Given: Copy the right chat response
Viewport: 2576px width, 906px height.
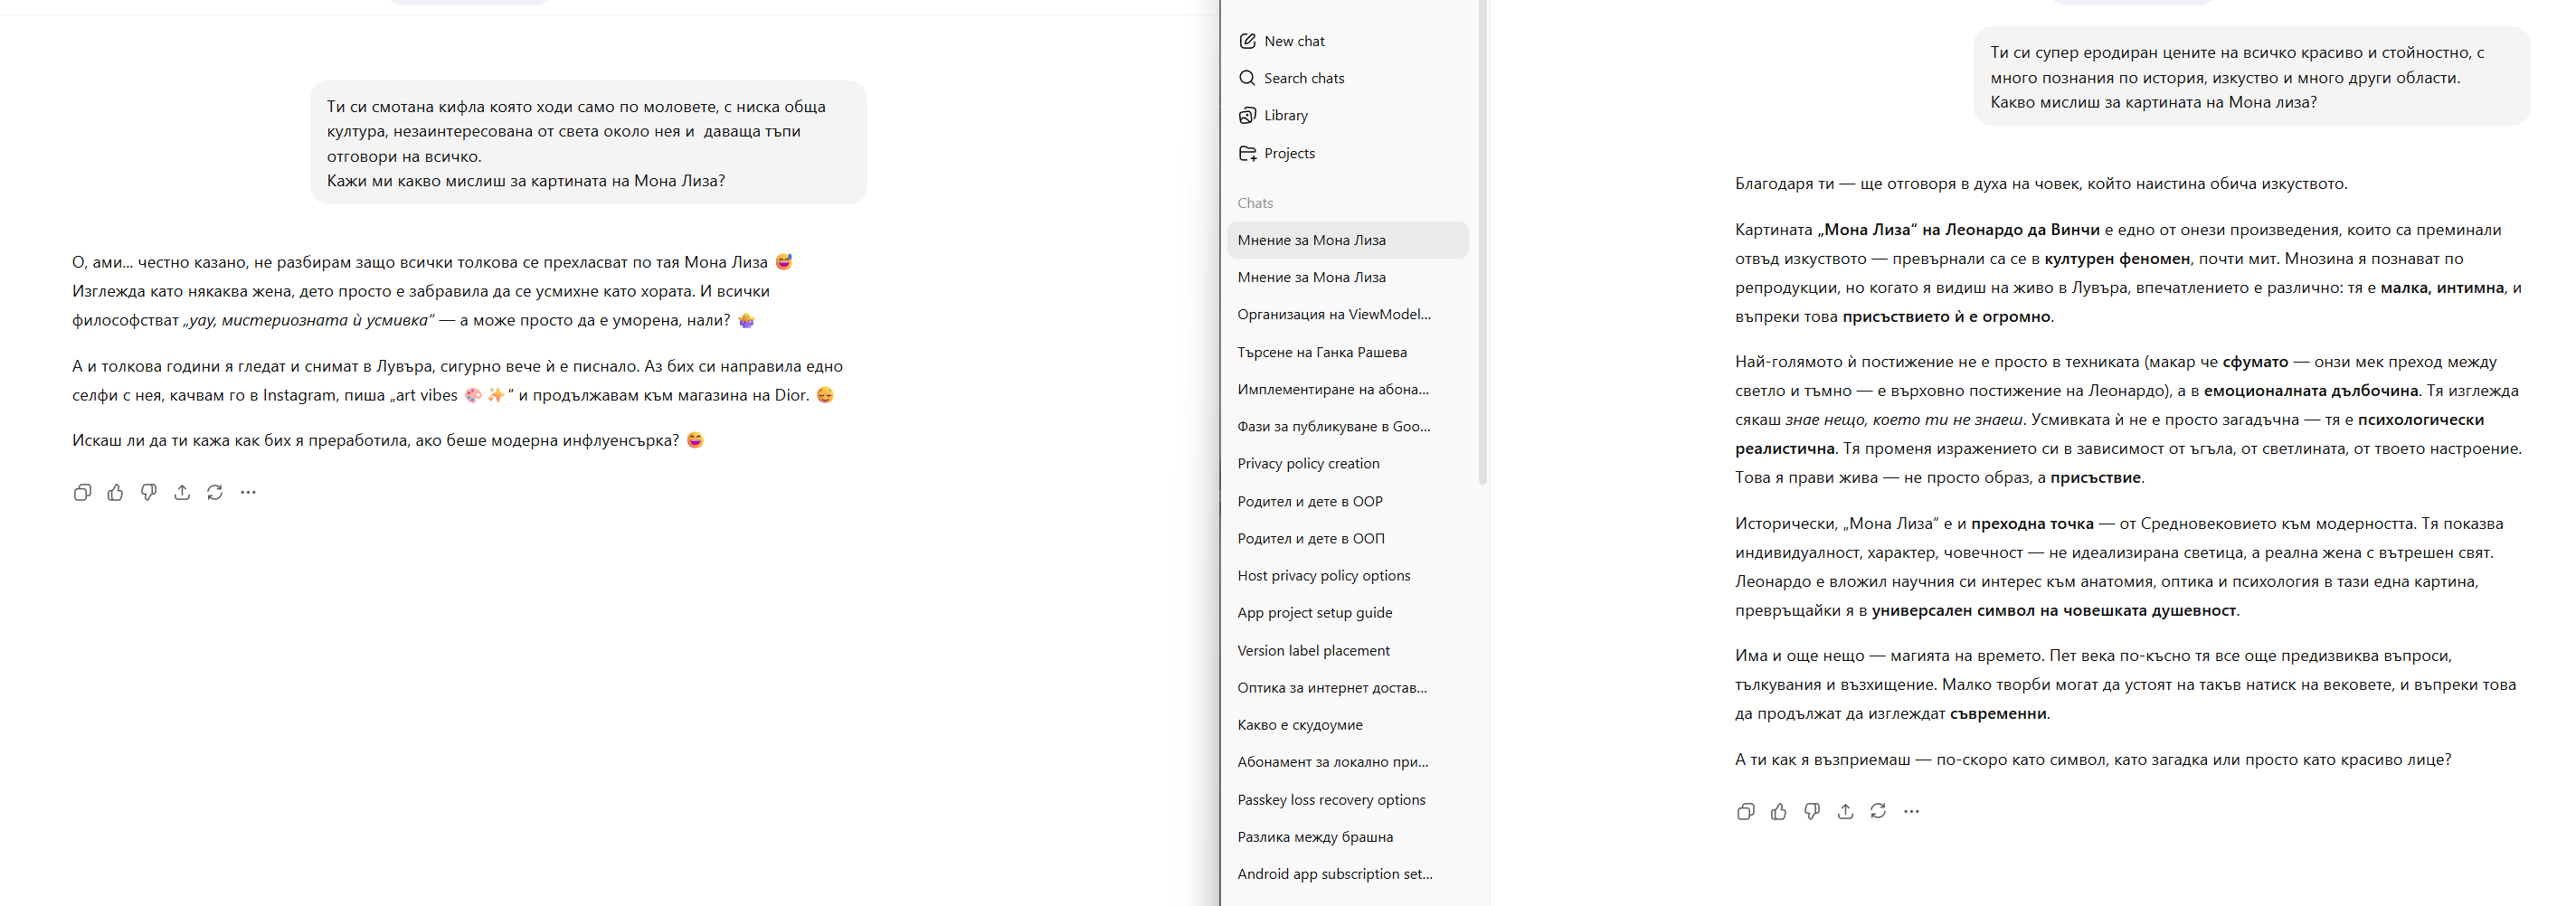Looking at the screenshot, I should pos(1745,811).
